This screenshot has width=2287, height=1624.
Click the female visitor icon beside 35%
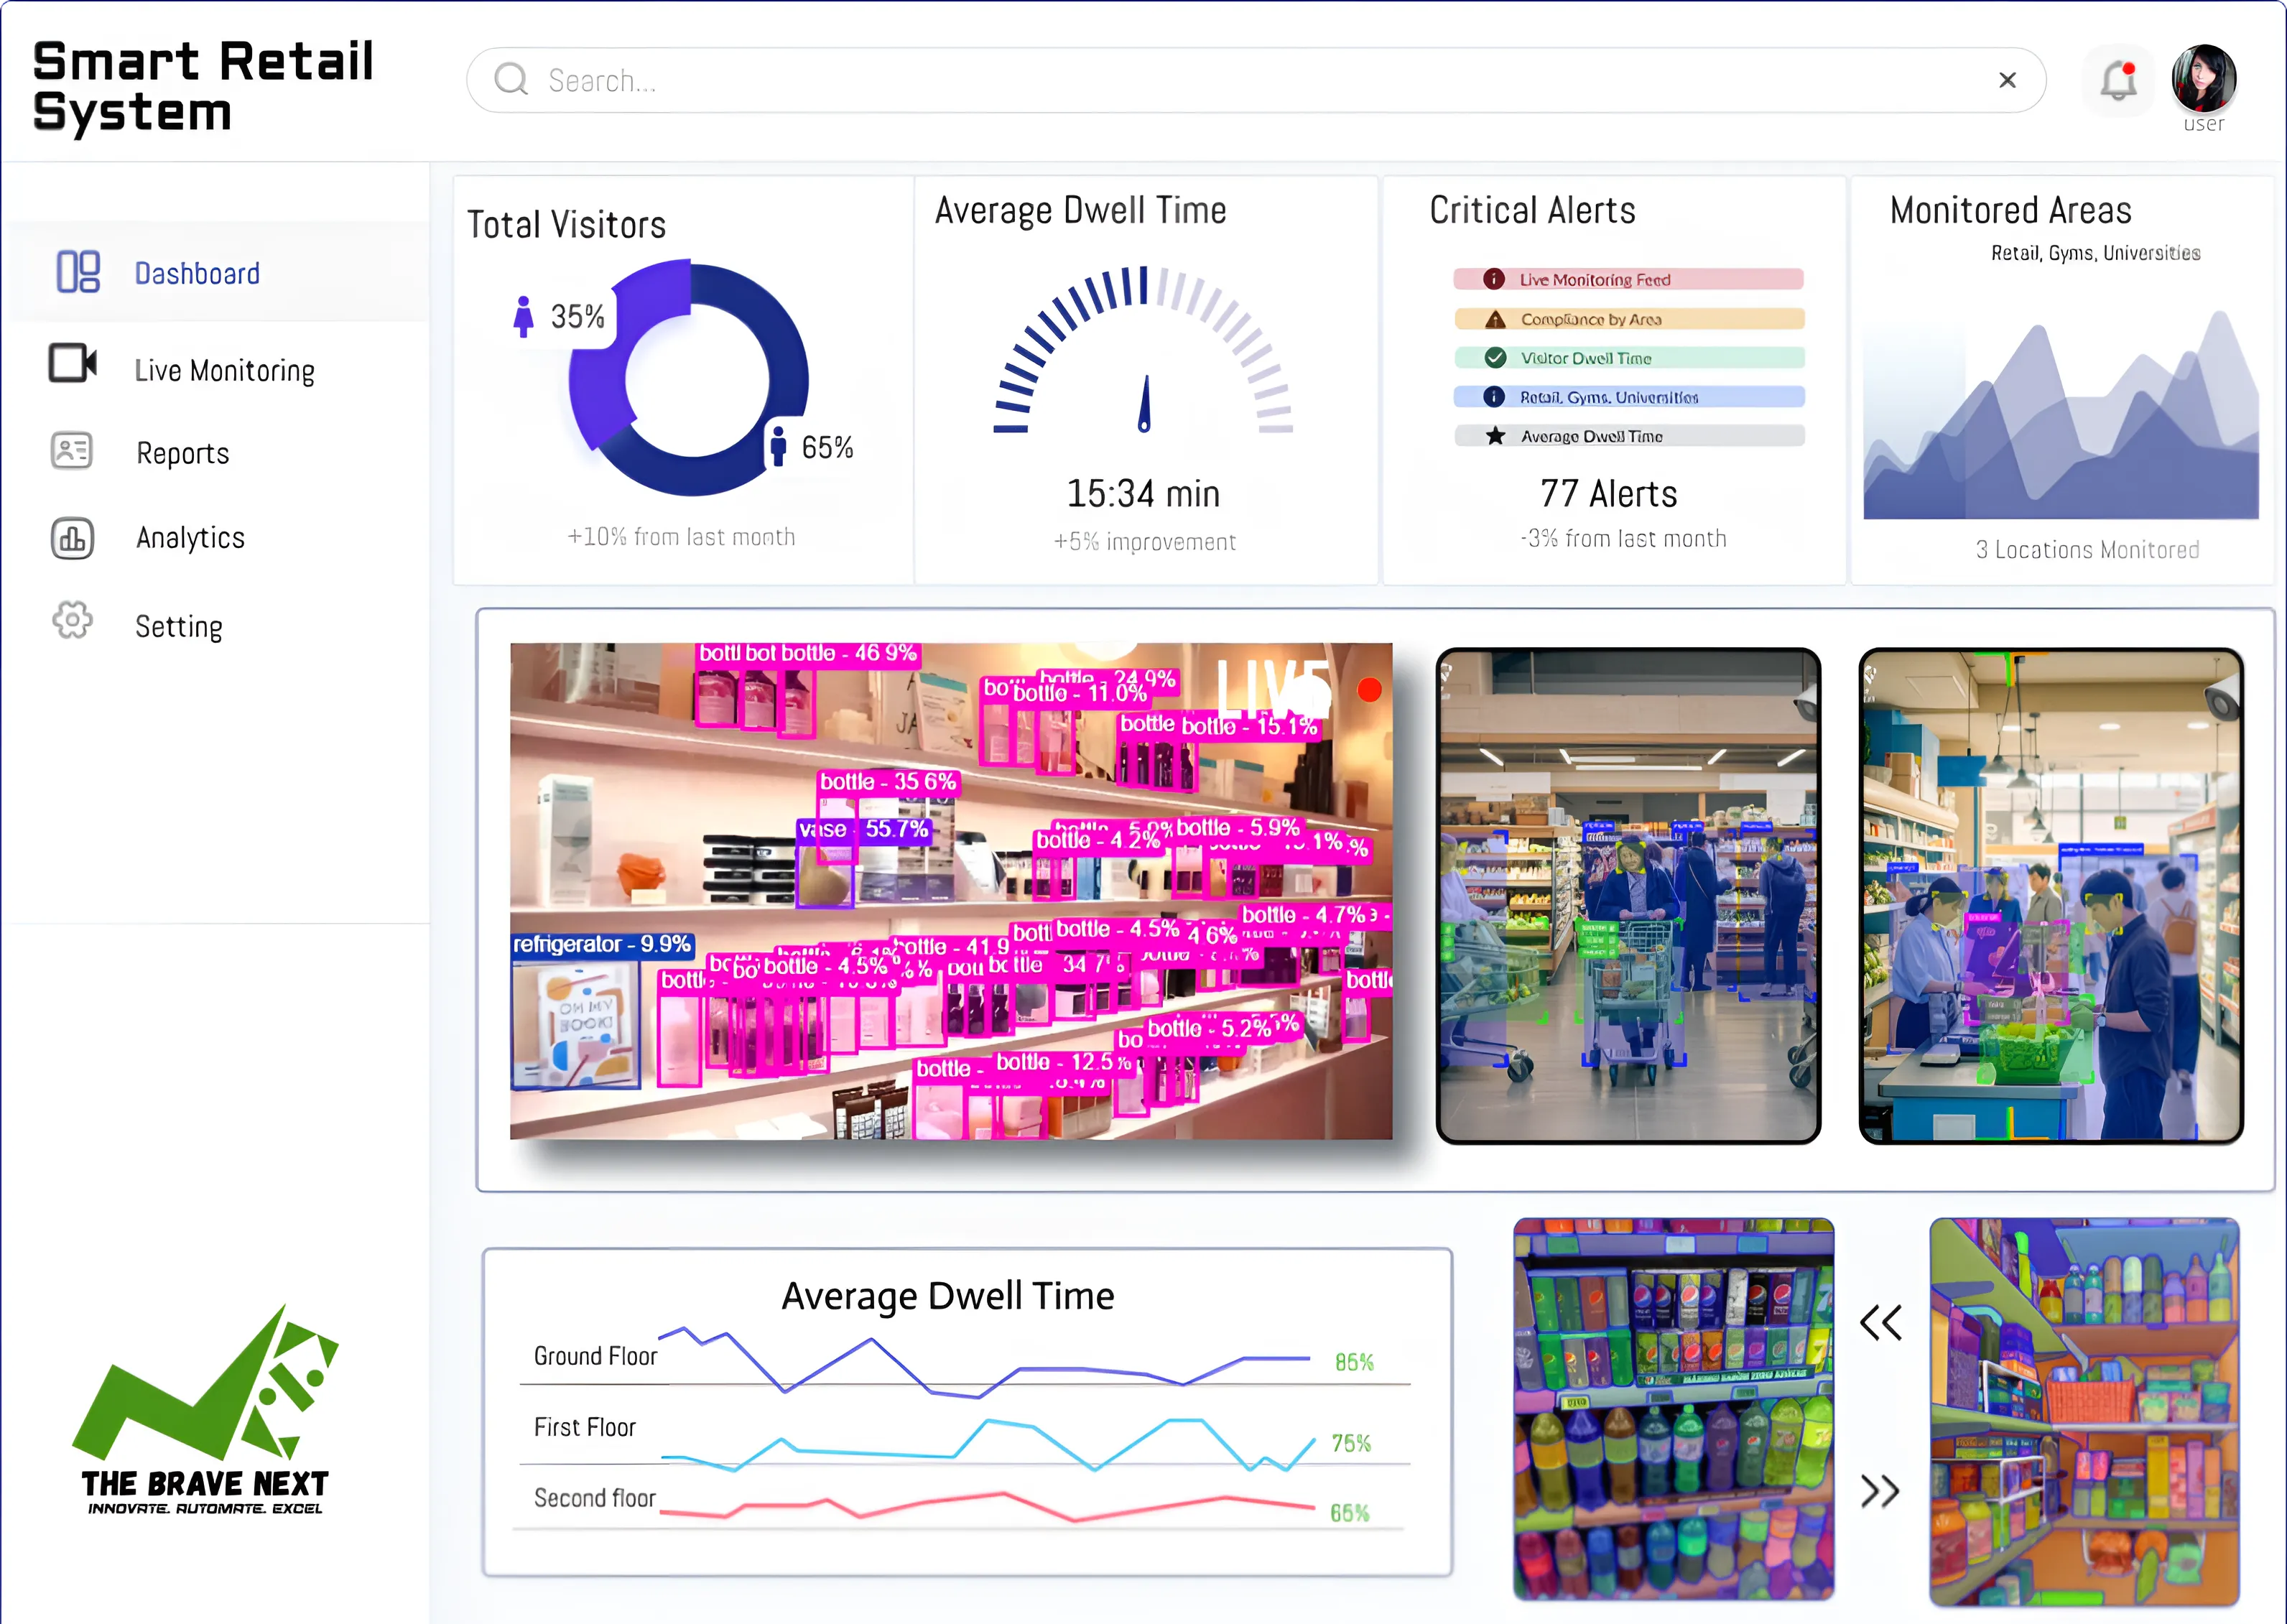(x=523, y=316)
